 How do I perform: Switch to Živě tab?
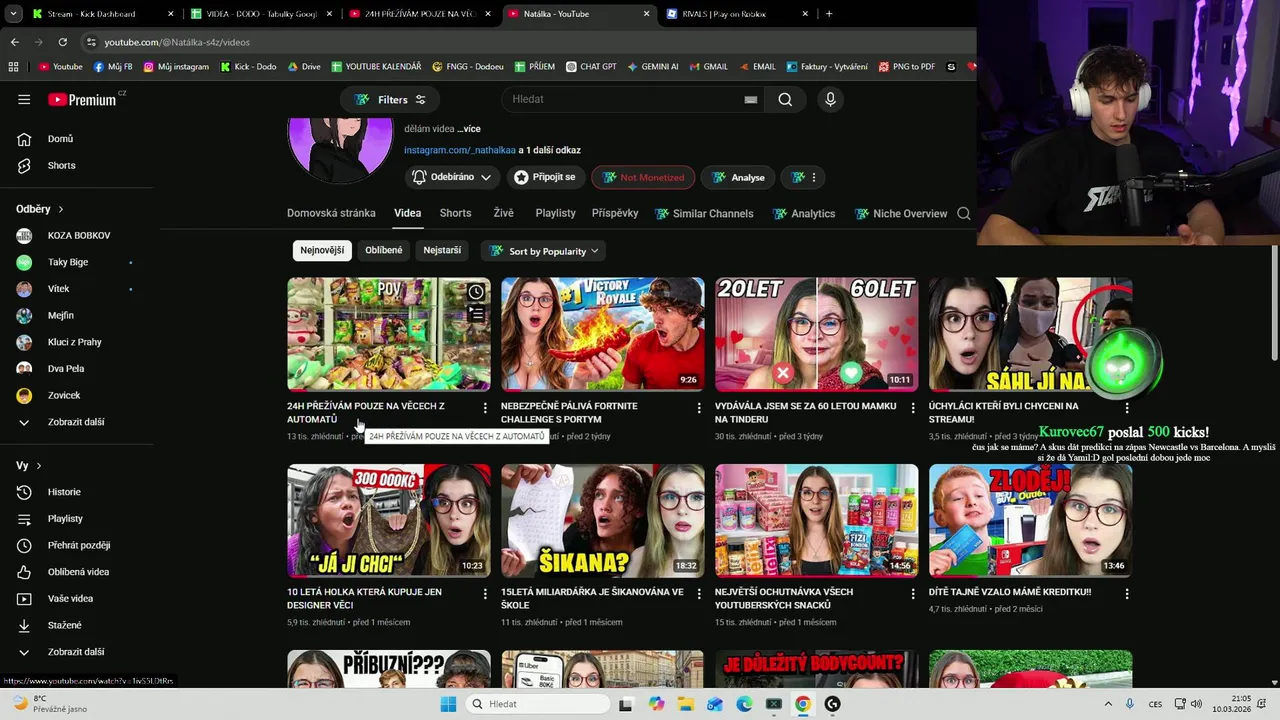[503, 213]
